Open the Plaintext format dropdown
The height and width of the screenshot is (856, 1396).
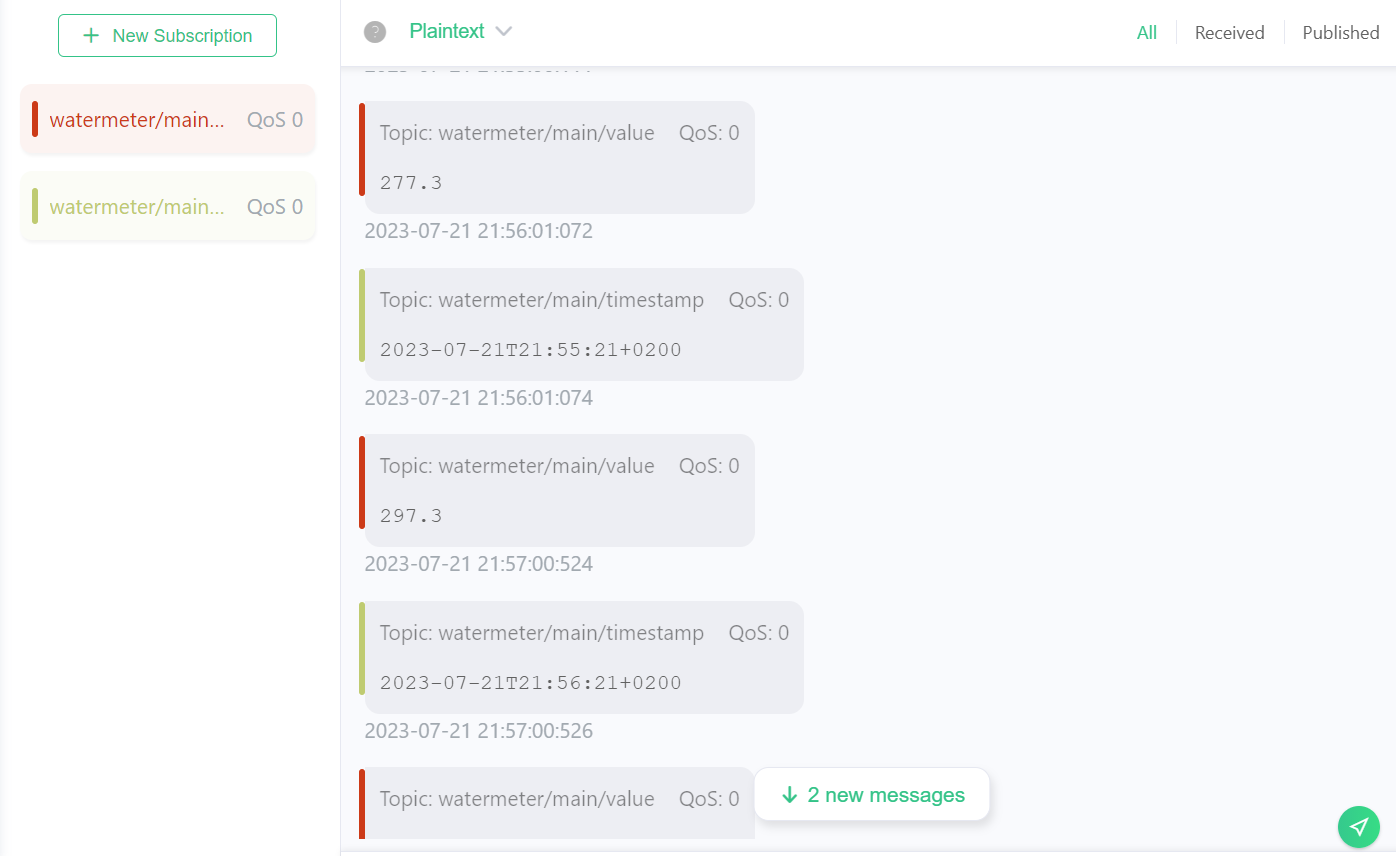pos(447,32)
